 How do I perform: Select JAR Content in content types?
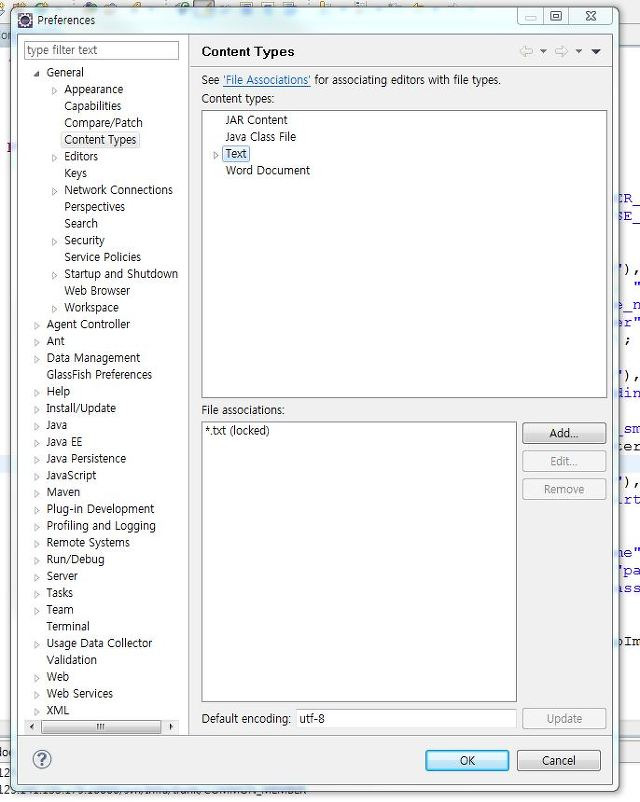pyautogui.click(x=256, y=120)
